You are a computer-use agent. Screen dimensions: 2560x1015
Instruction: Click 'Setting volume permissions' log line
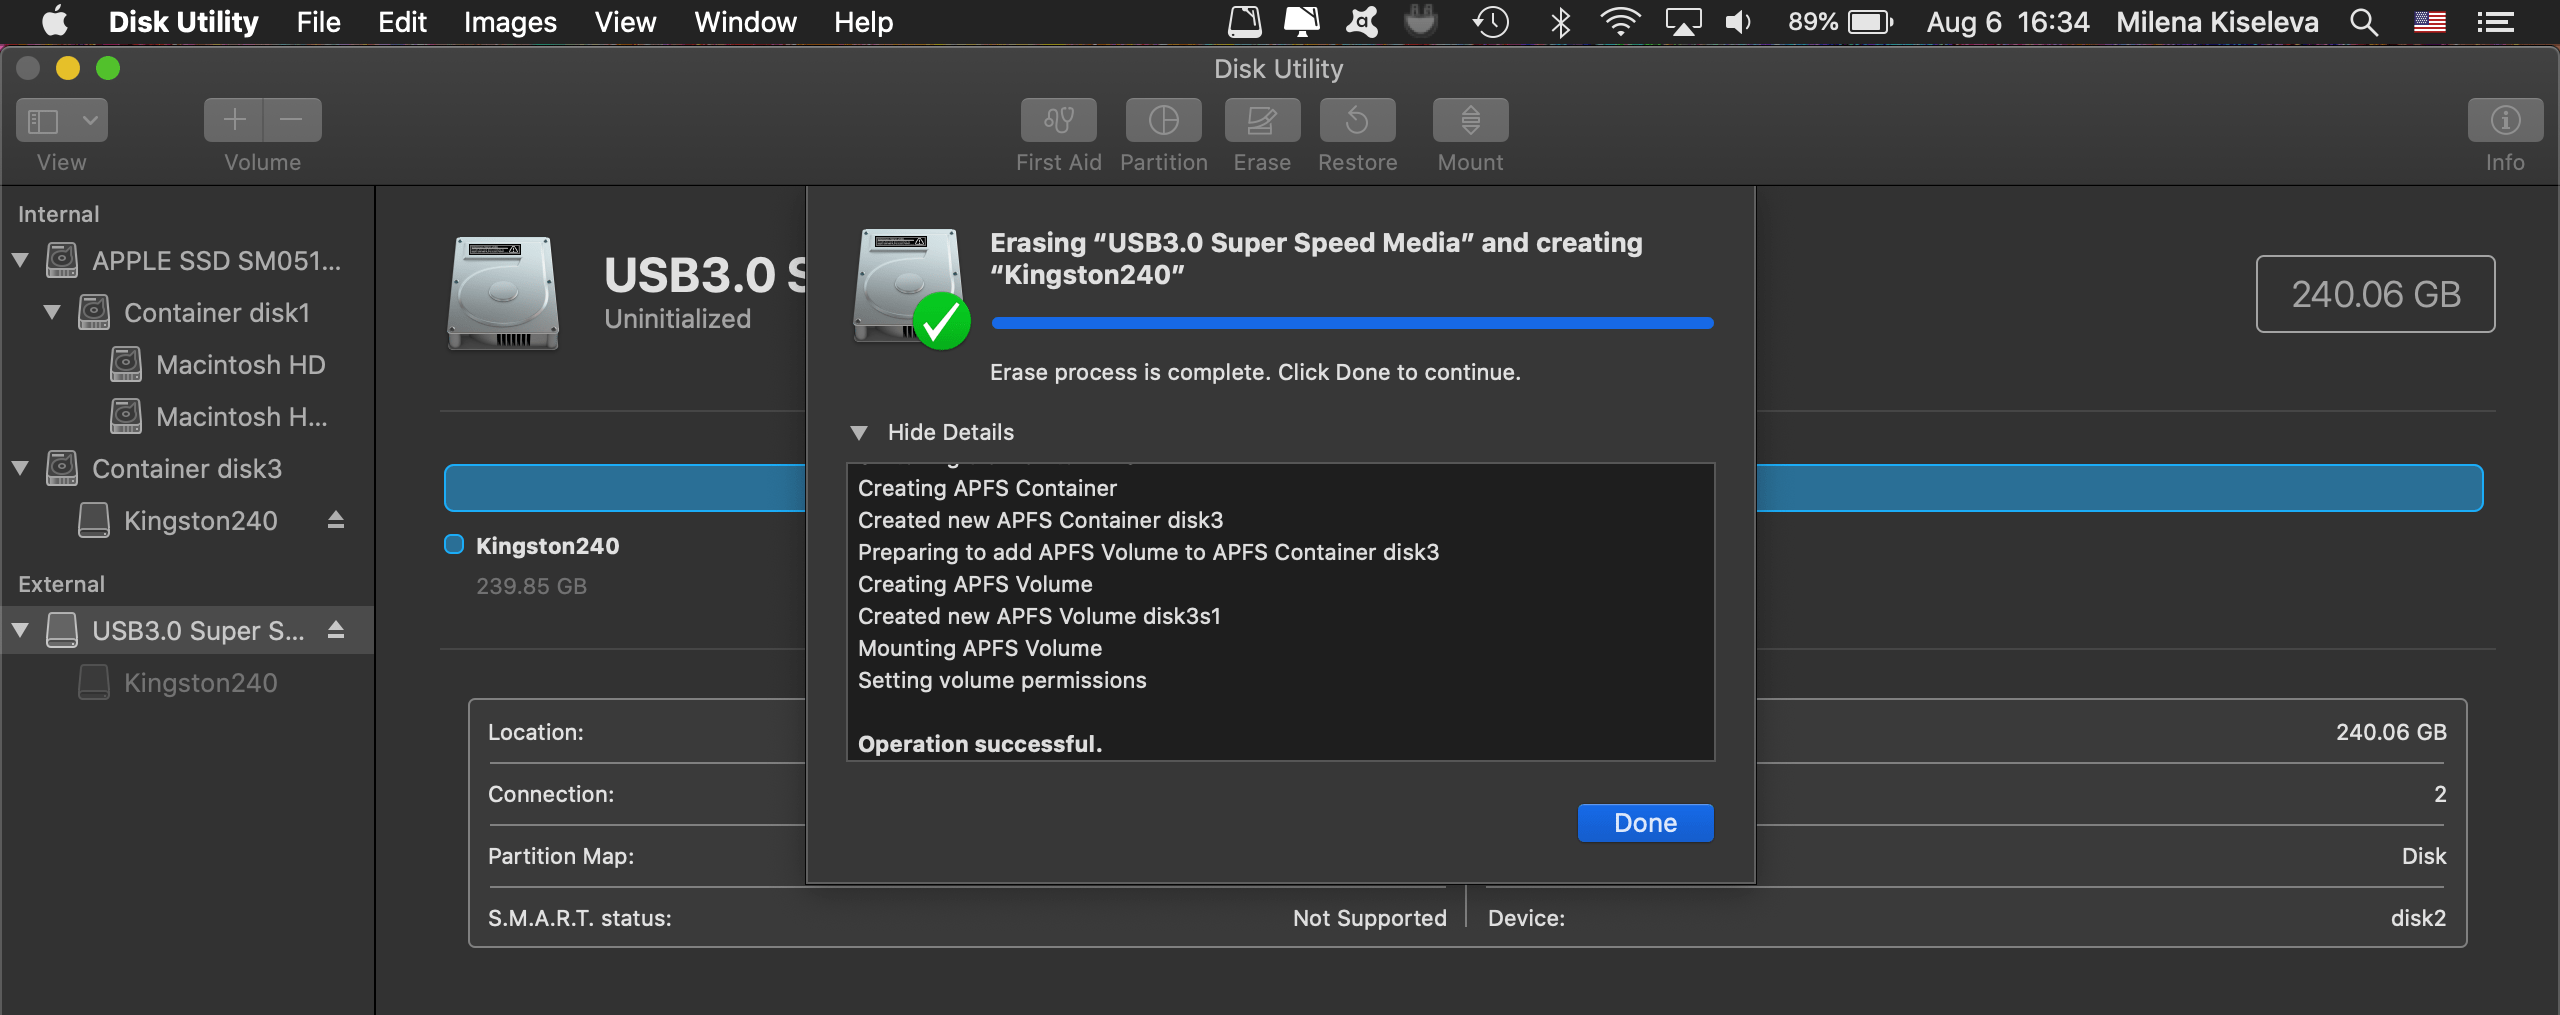(x=1002, y=680)
